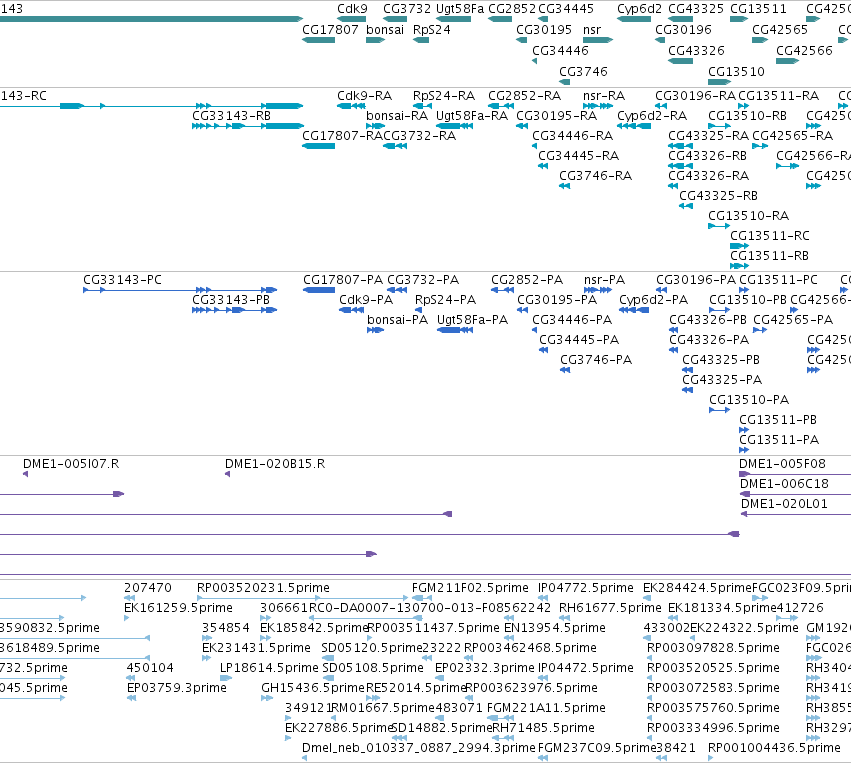The width and height of the screenshot is (851, 763).
Task: Click the Ugt58Fa-RA transcript label
Action: point(472,116)
